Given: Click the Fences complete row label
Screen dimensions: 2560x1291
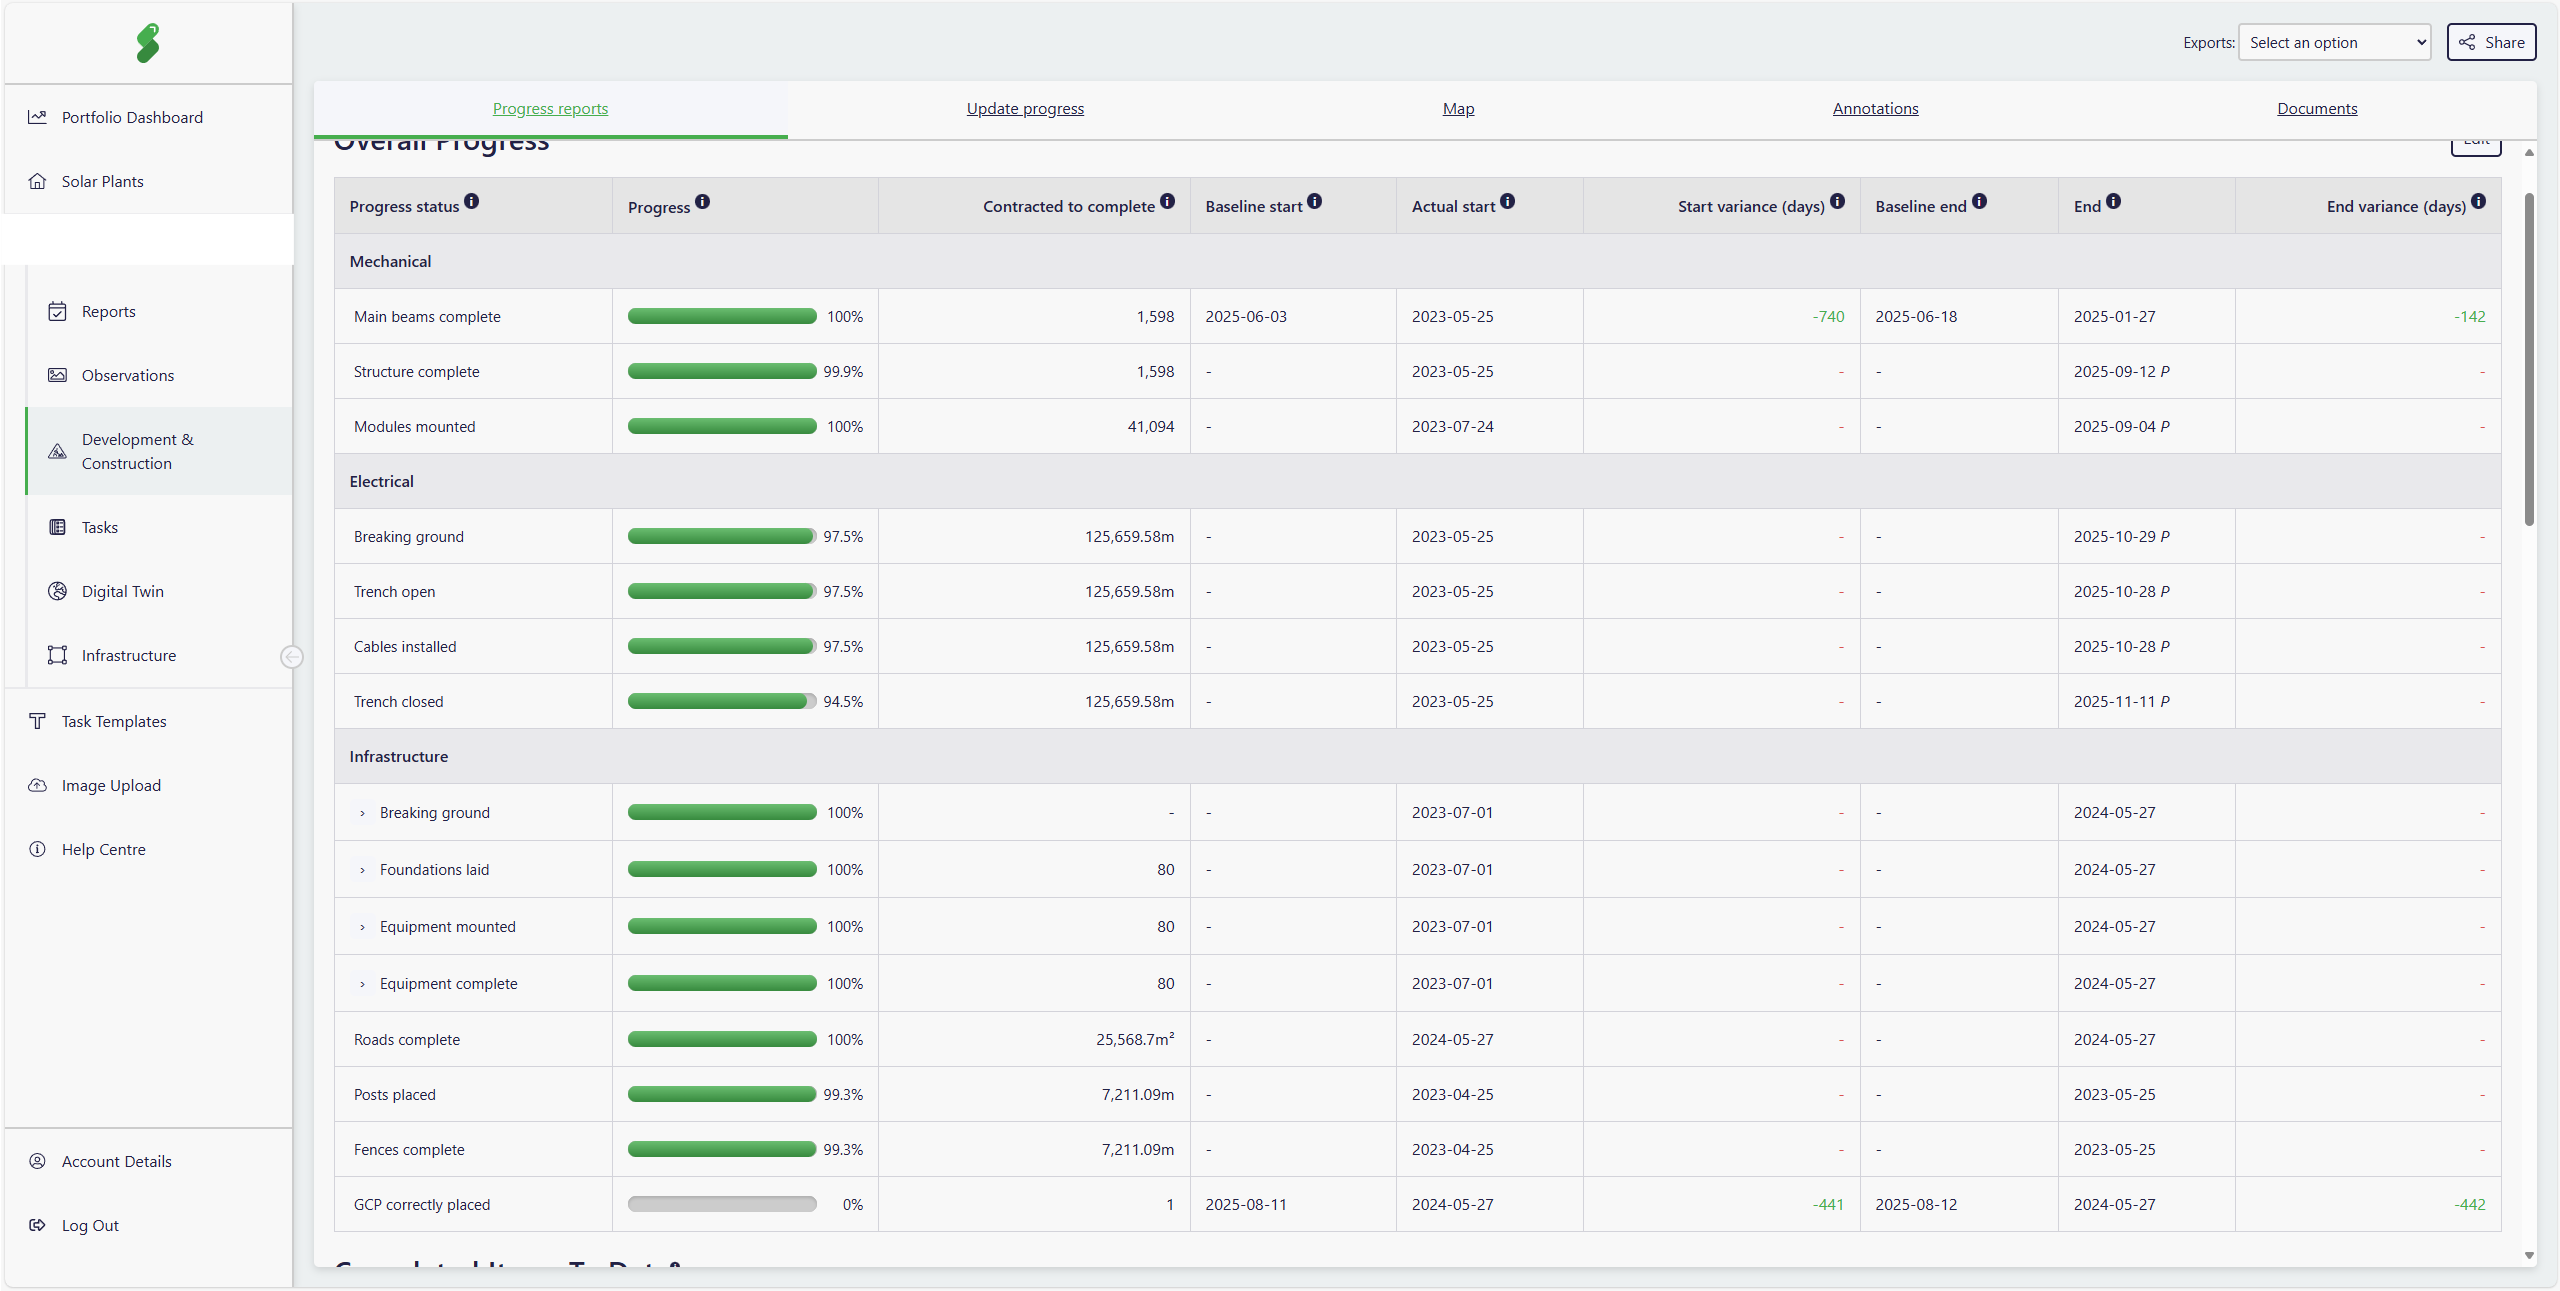Looking at the screenshot, I should (x=409, y=1149).
